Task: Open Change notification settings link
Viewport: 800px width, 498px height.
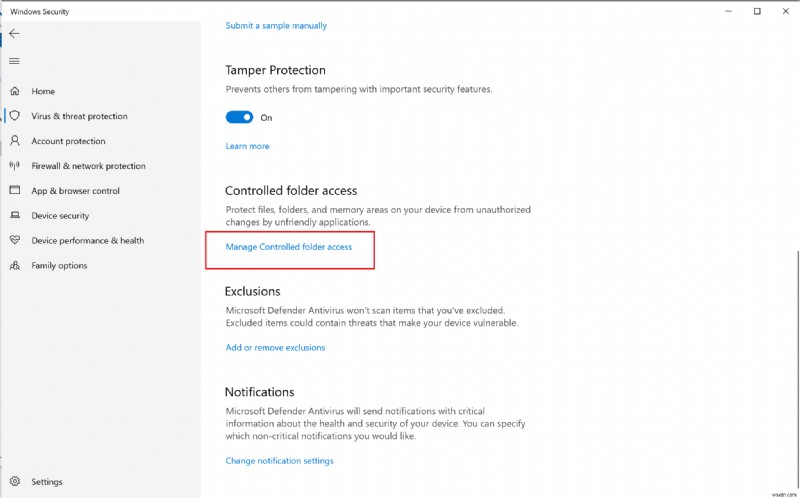Action: [x=280, y=461]
